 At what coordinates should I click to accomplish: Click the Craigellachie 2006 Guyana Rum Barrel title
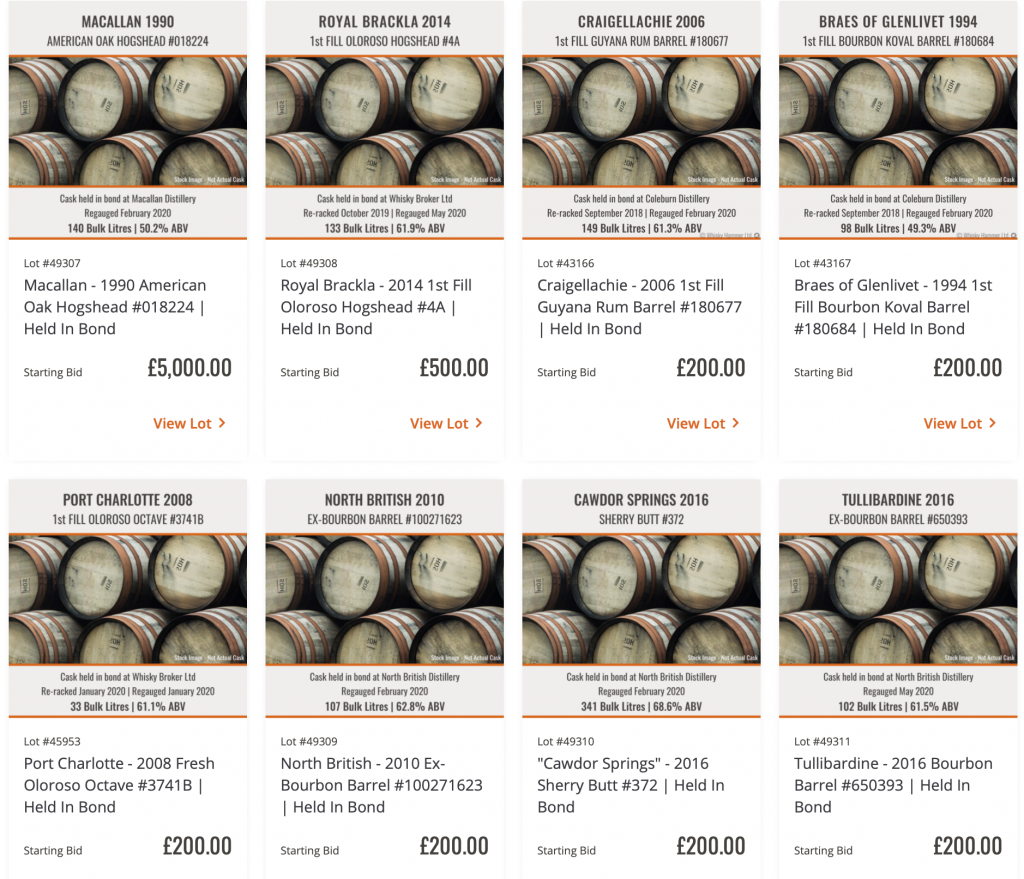point(639,307)
